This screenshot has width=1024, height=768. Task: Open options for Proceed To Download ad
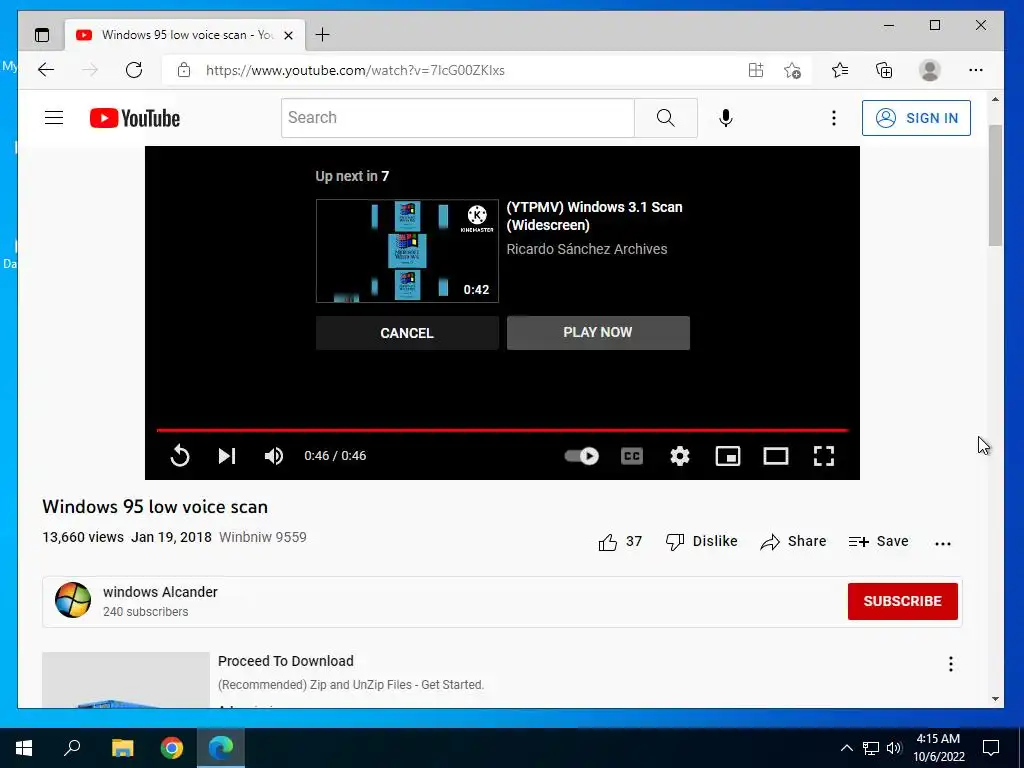point(950,664)
